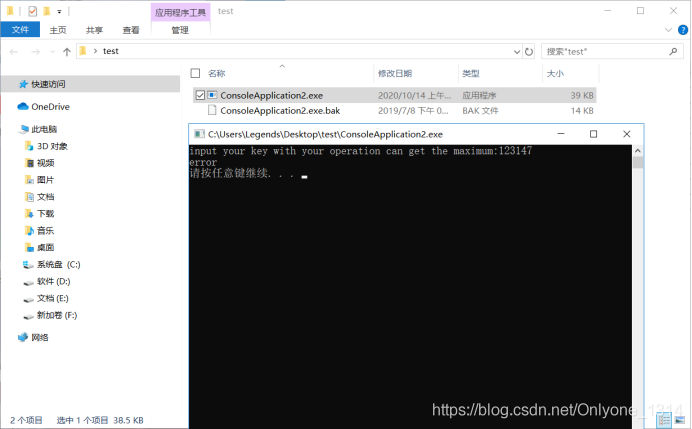This screenshot has height=429, width=692.
Task: Click the new folder quick-access icon
Action: 46,11
